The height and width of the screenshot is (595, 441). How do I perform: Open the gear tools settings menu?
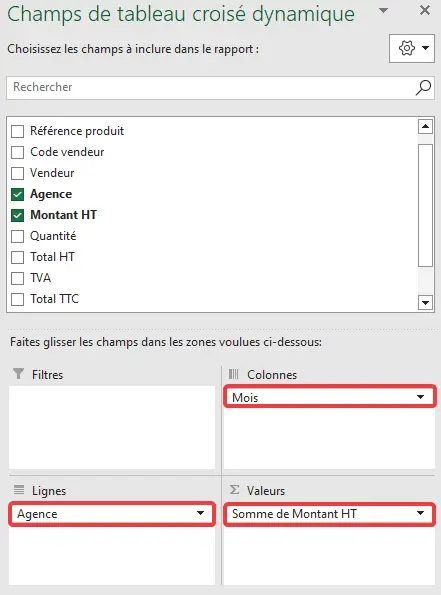tap(412, 49)
